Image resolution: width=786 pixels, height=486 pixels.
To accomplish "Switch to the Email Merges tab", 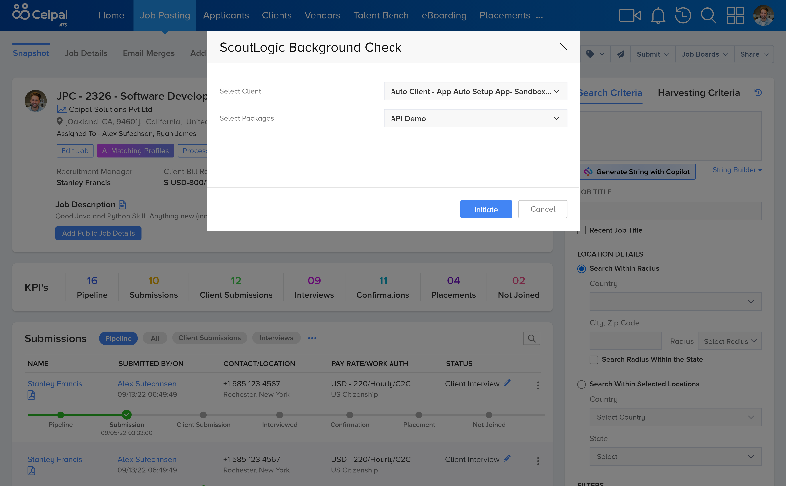I will pyautogui.click(x=148, y=53).
